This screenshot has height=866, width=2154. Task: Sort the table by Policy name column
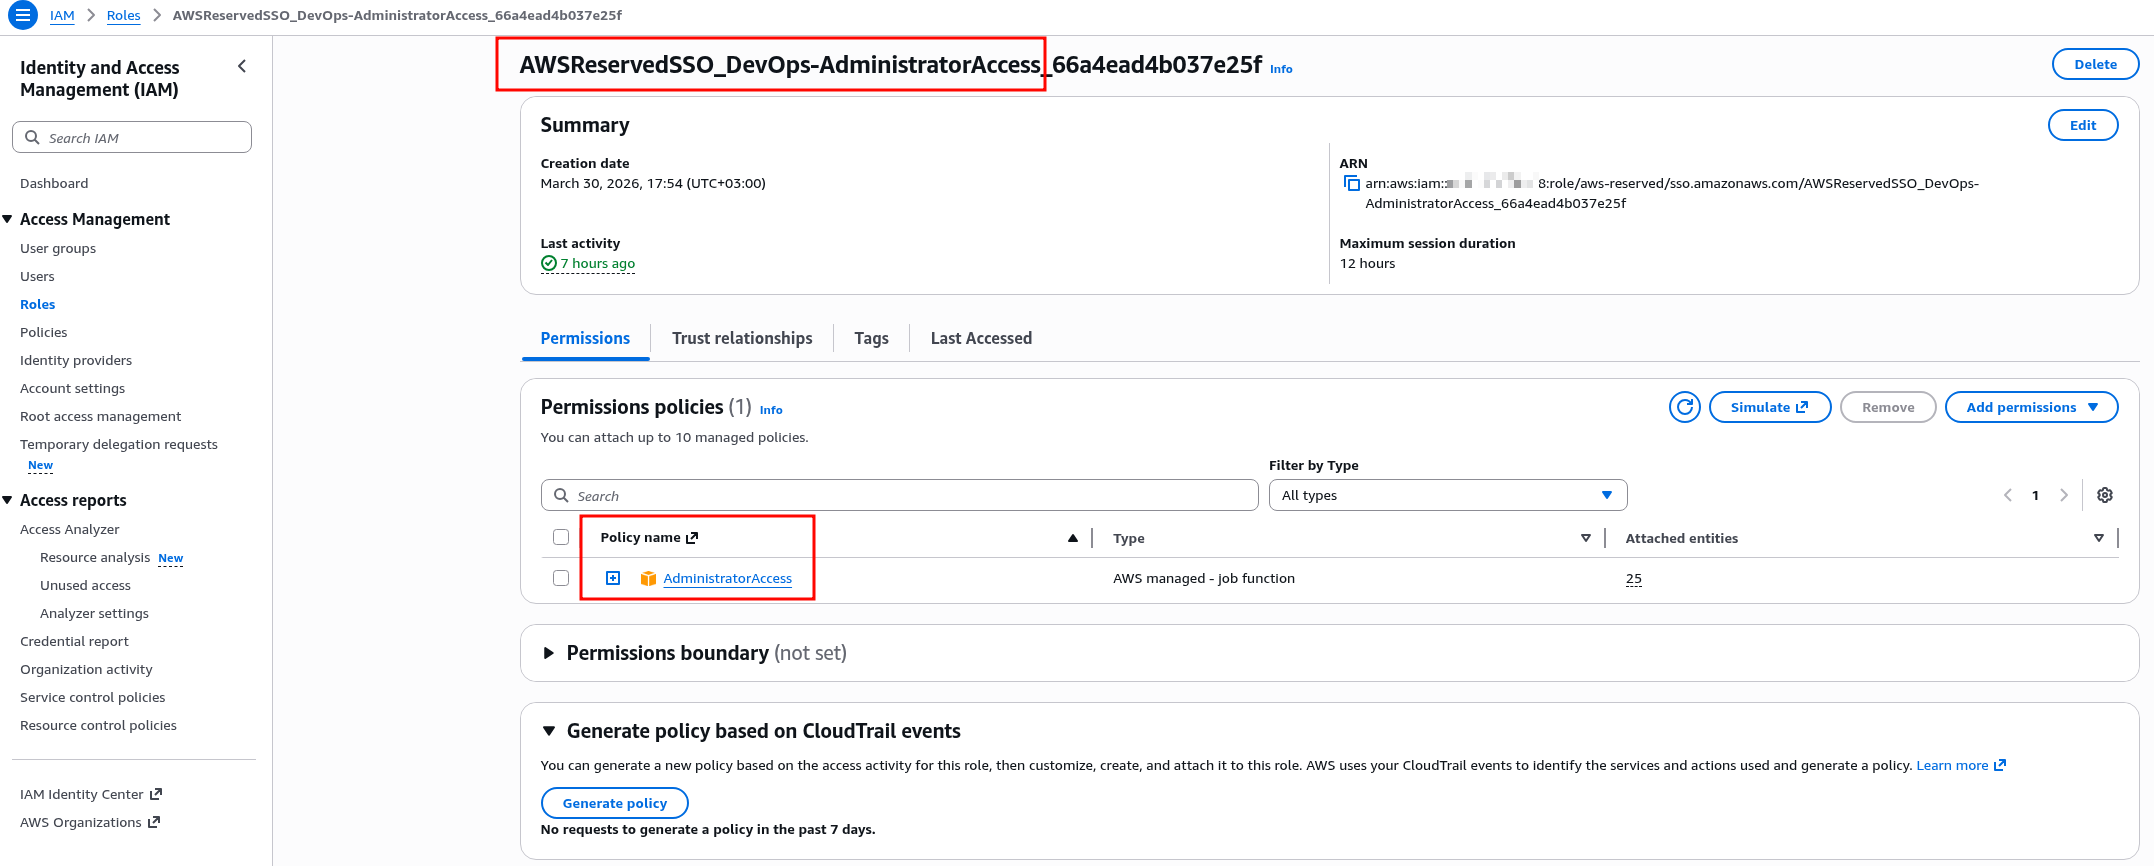tap(1072, 538)
